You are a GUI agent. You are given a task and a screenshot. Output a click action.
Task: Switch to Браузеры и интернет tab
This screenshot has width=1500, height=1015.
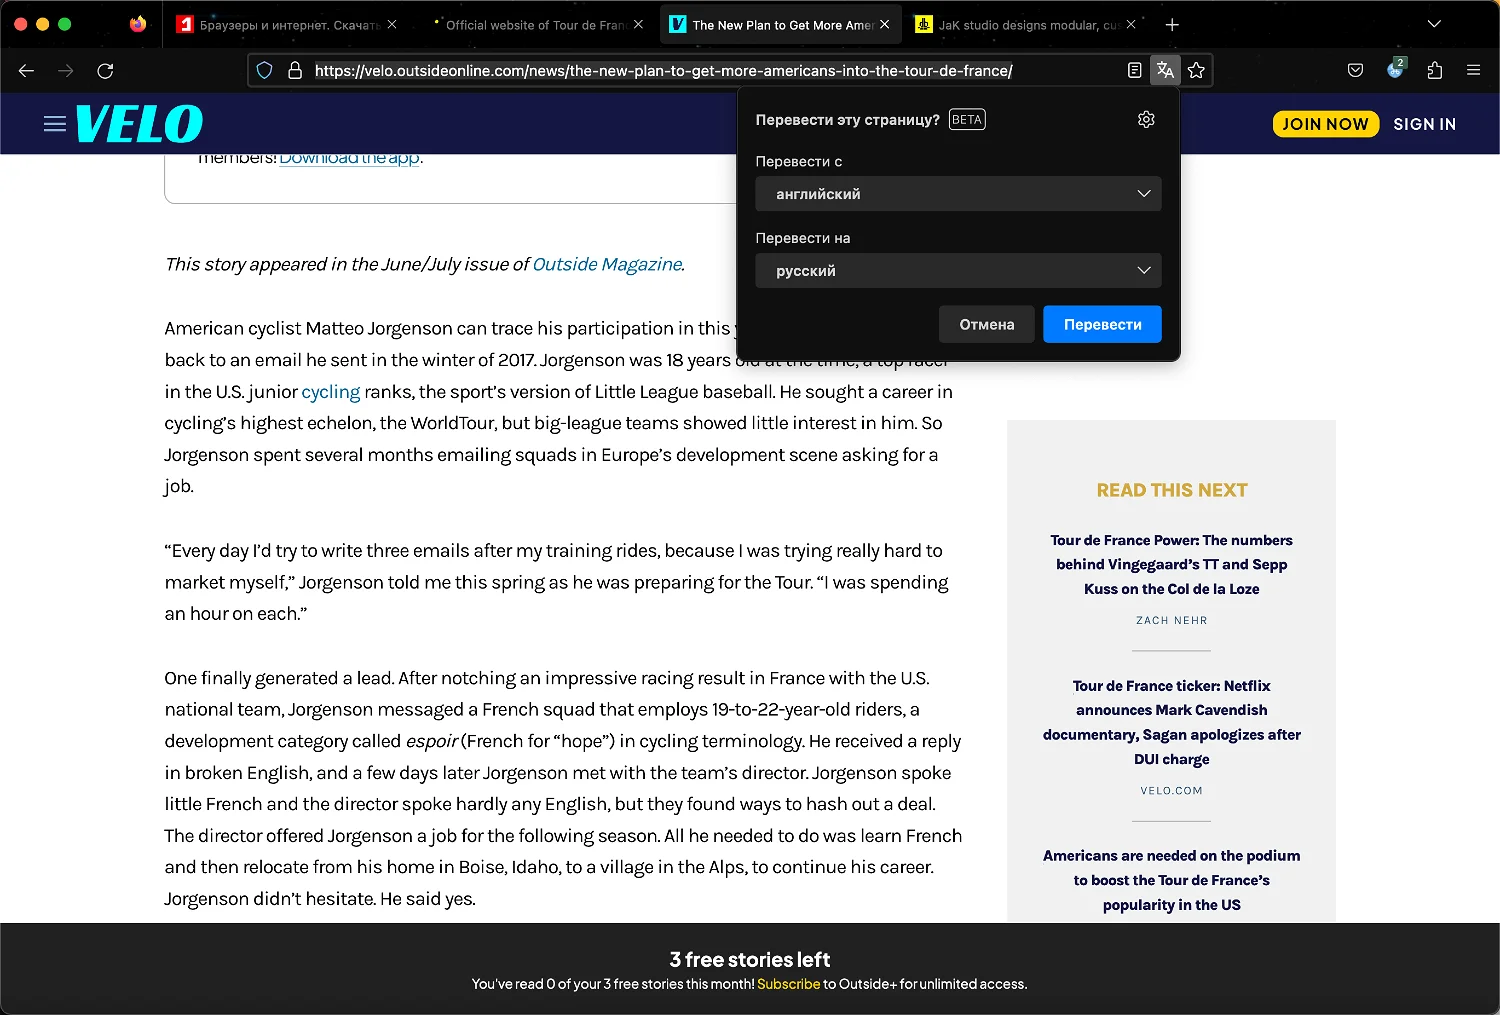288,25
